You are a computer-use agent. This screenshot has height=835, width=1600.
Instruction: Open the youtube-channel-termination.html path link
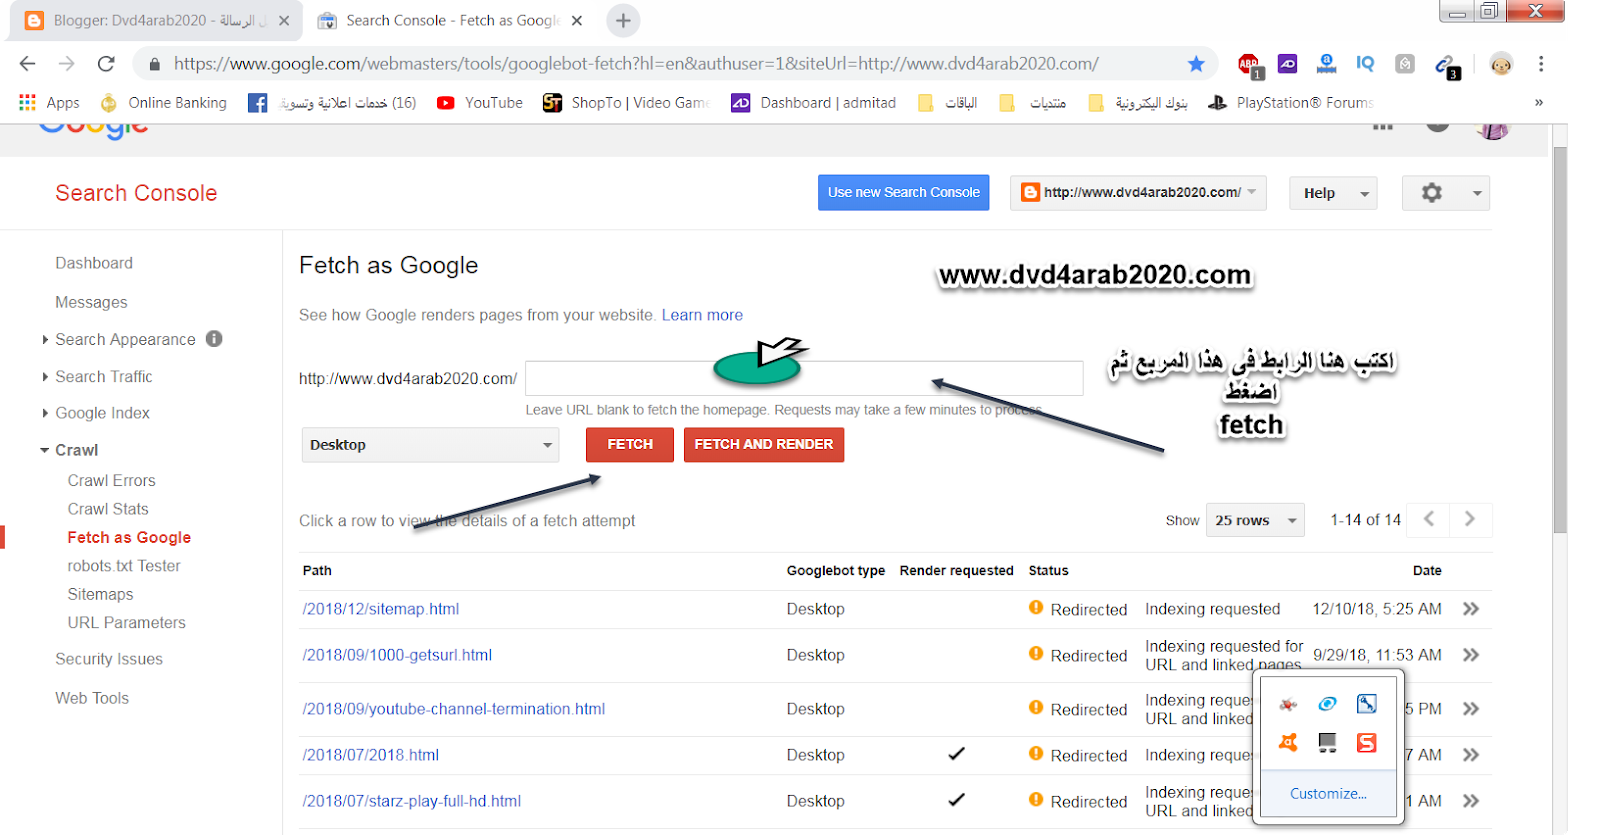tap(454, 709)
